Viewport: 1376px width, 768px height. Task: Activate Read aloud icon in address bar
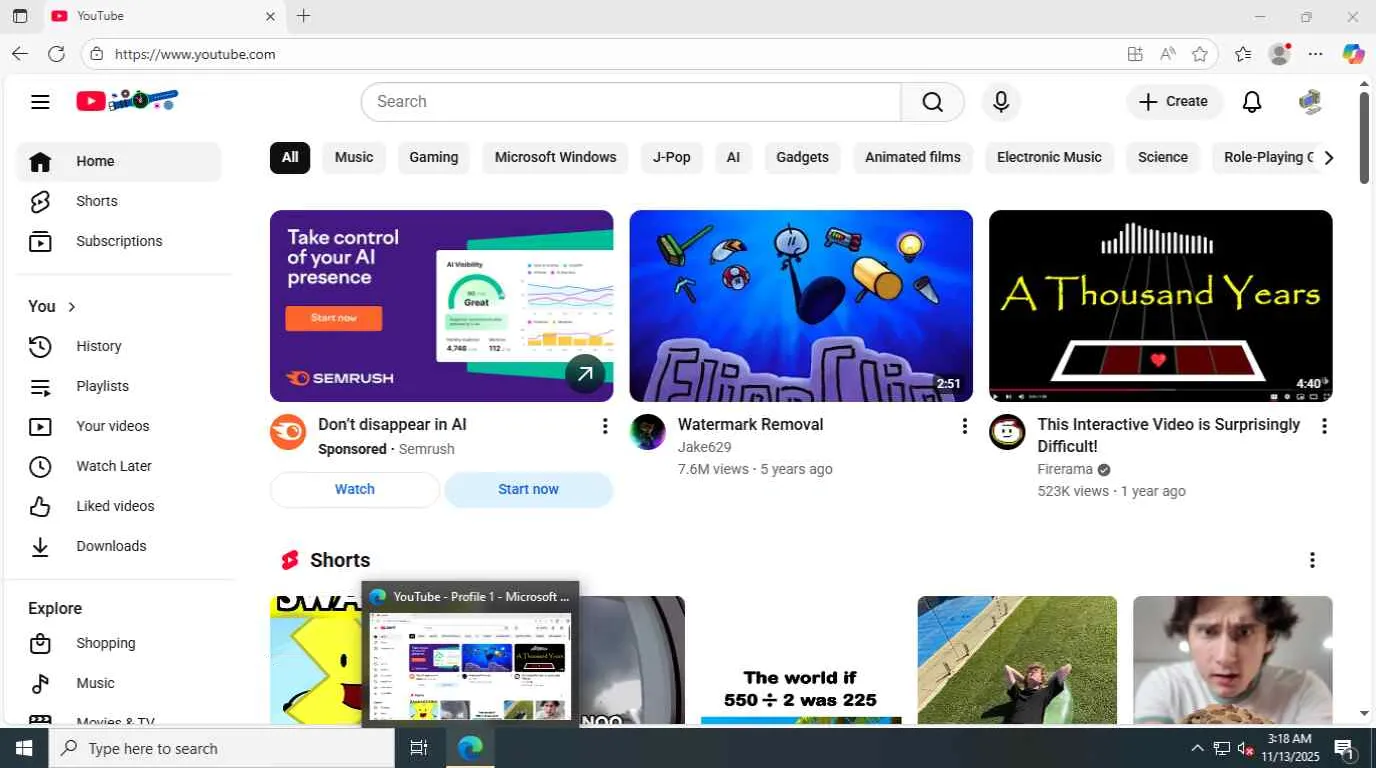pyautogui.click(x=1167, y=54)
